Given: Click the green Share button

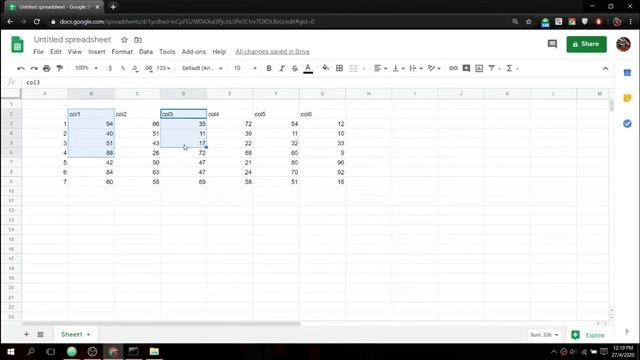Looking at the screenshot, I should [586, 44].
